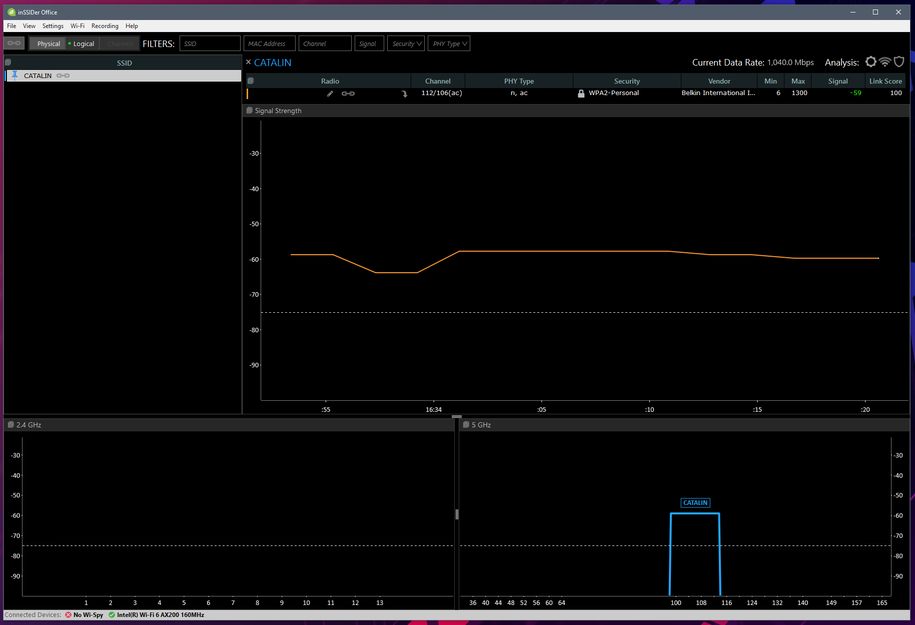915x625 pixels.
Task: Open the Help menu
Action: tap(131, 26)
